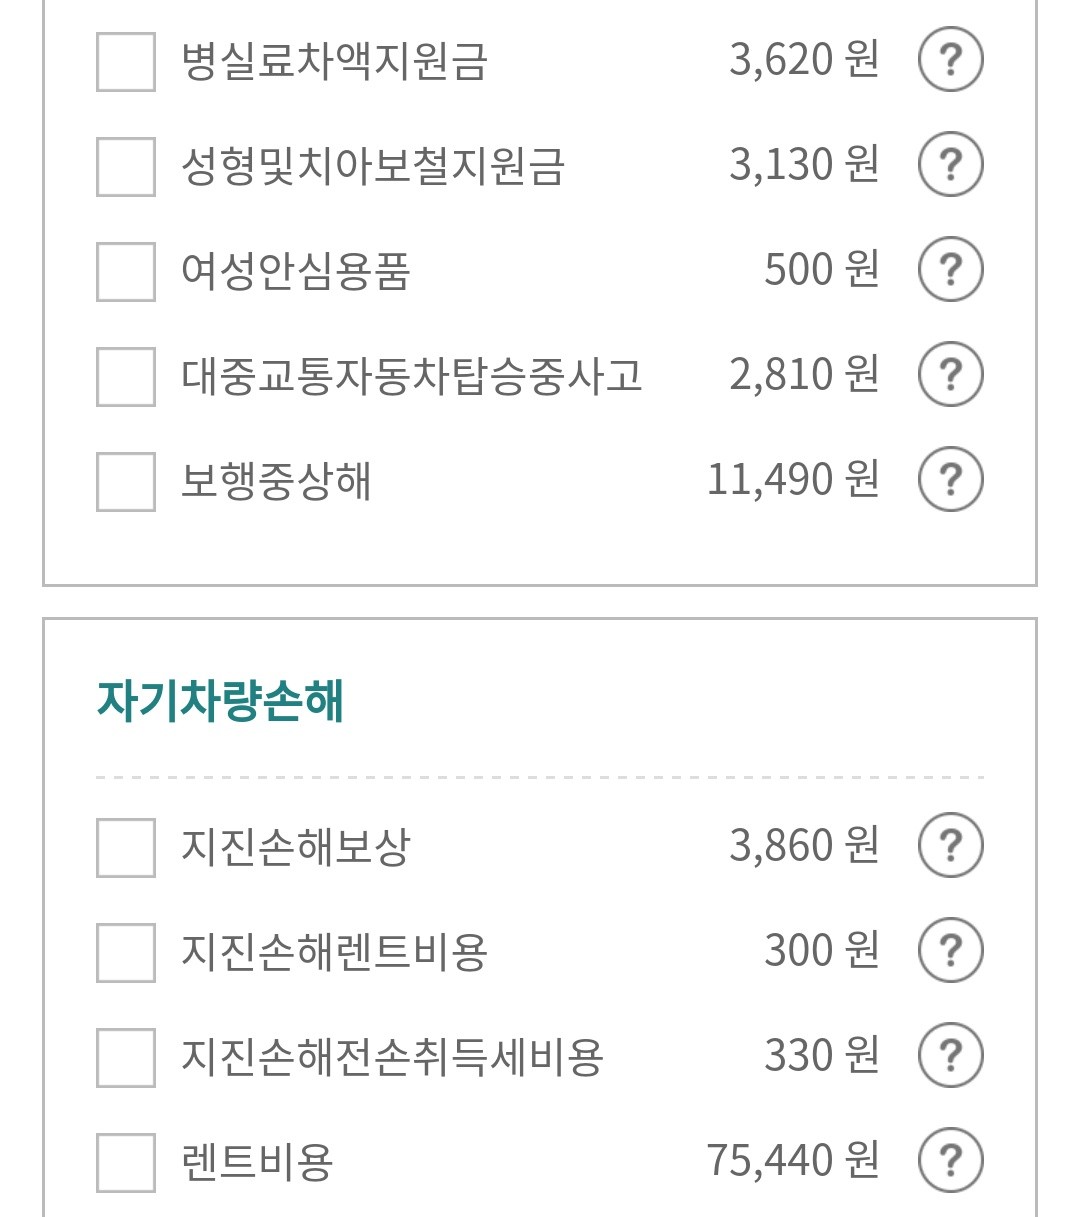Open help for 대중교통자동차탑승중사고
The image size is (1068, 1217).
(950, 375)
